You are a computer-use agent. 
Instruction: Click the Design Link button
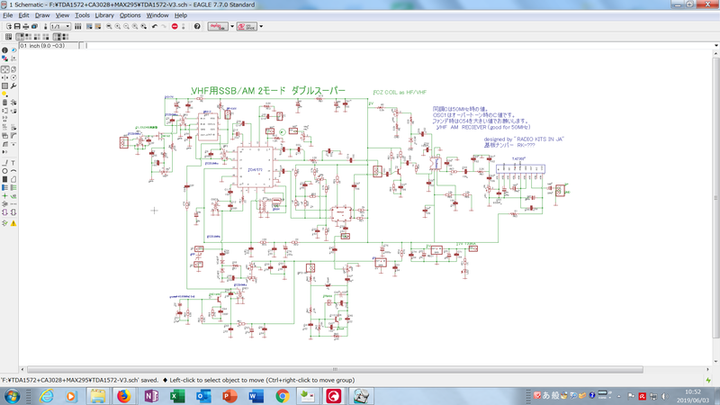pos(216,27)
